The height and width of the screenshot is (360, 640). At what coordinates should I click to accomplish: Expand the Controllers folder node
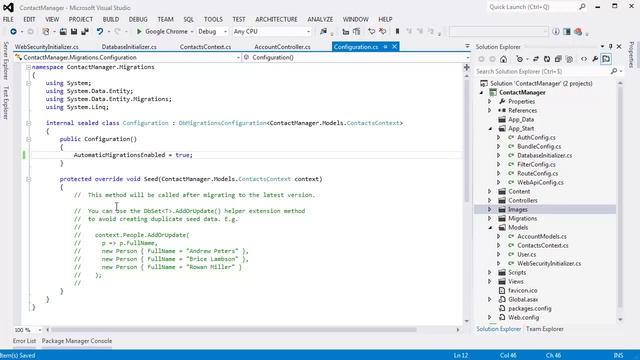[x=490, y=201]
